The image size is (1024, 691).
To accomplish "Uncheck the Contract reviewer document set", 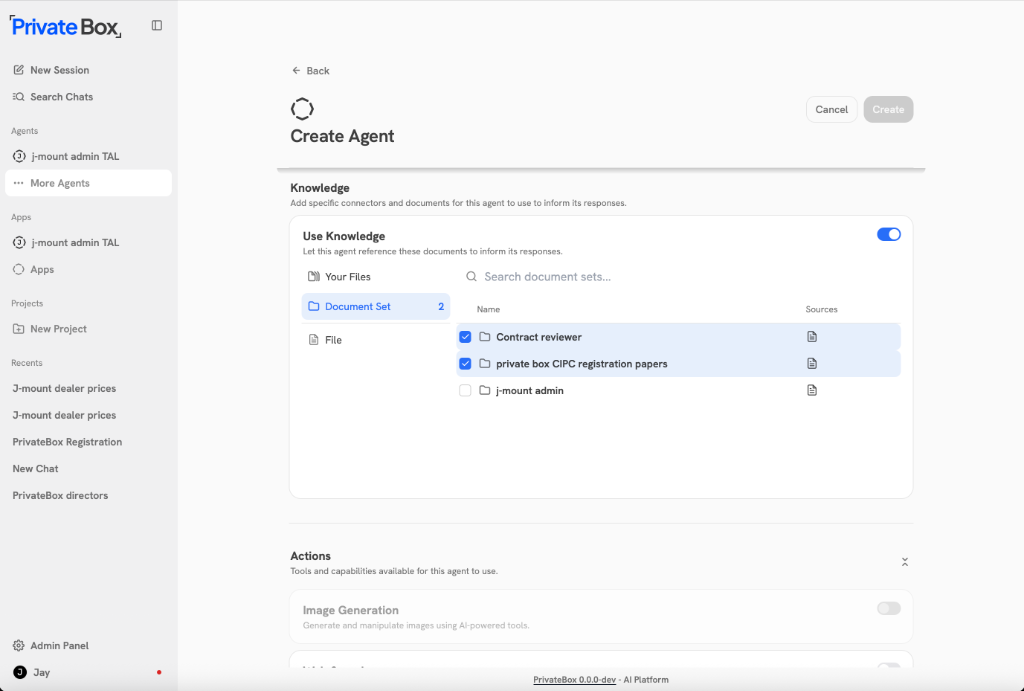I will pos(465,336).
